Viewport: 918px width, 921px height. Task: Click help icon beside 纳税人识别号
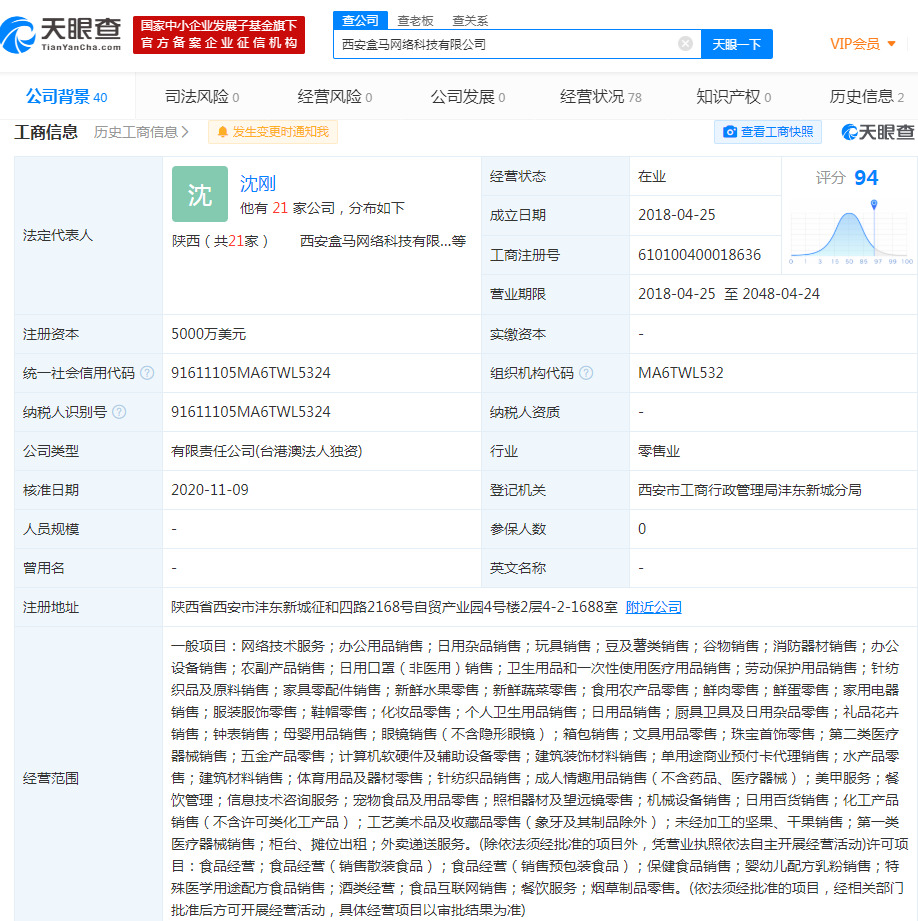119,412
